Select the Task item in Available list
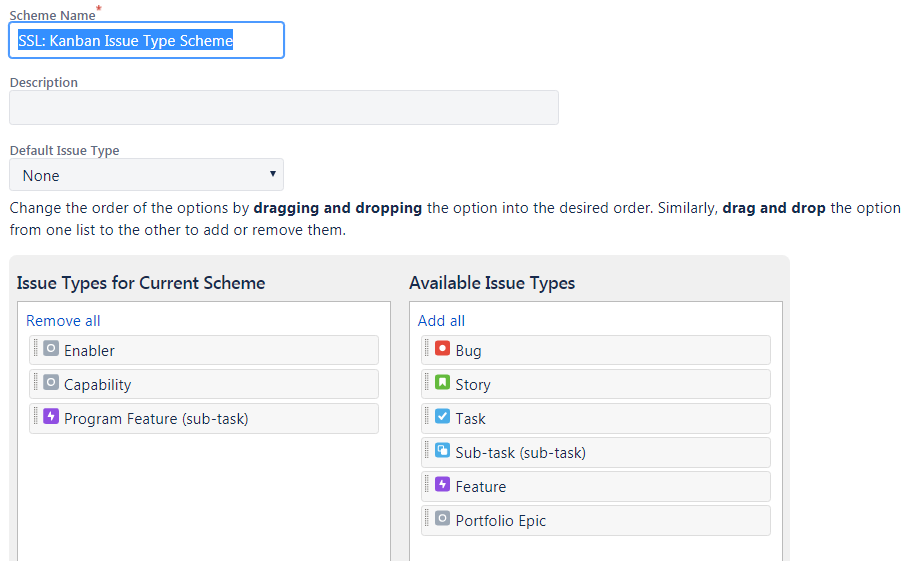Image resolution: width=916 pixels, height=561 pixels. (x=600, y=419)
